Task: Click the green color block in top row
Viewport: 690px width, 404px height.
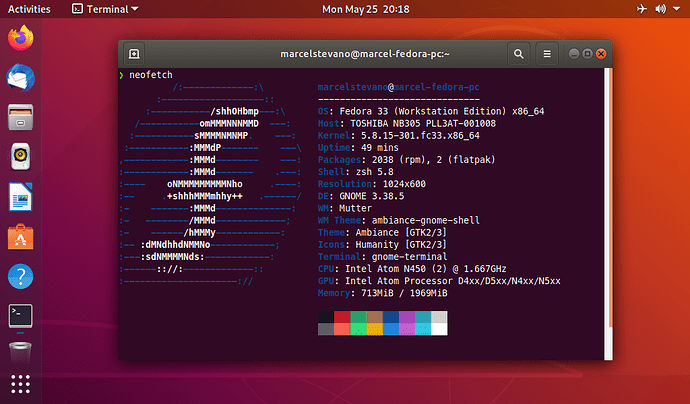Action: 358,317
